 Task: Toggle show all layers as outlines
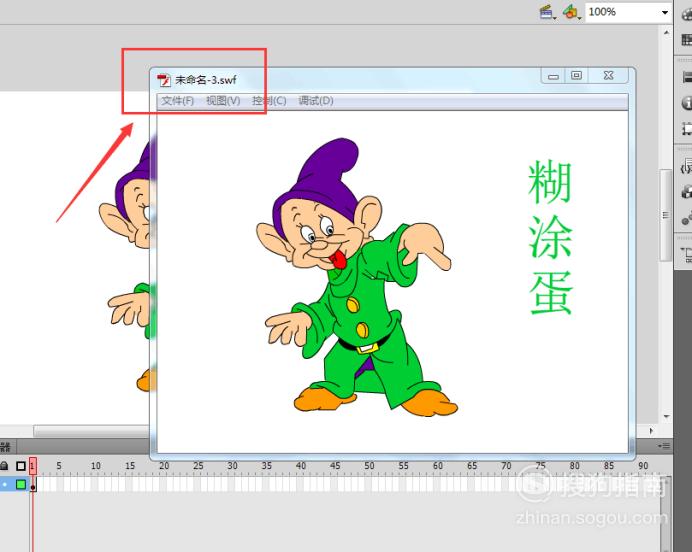click(21, 466)
